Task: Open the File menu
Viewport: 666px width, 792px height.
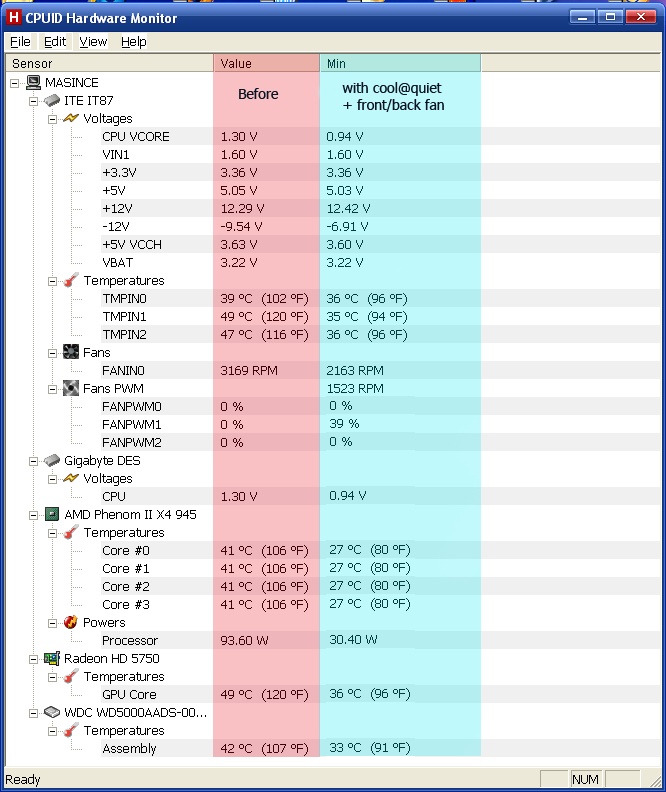Action: coord(20,42)
